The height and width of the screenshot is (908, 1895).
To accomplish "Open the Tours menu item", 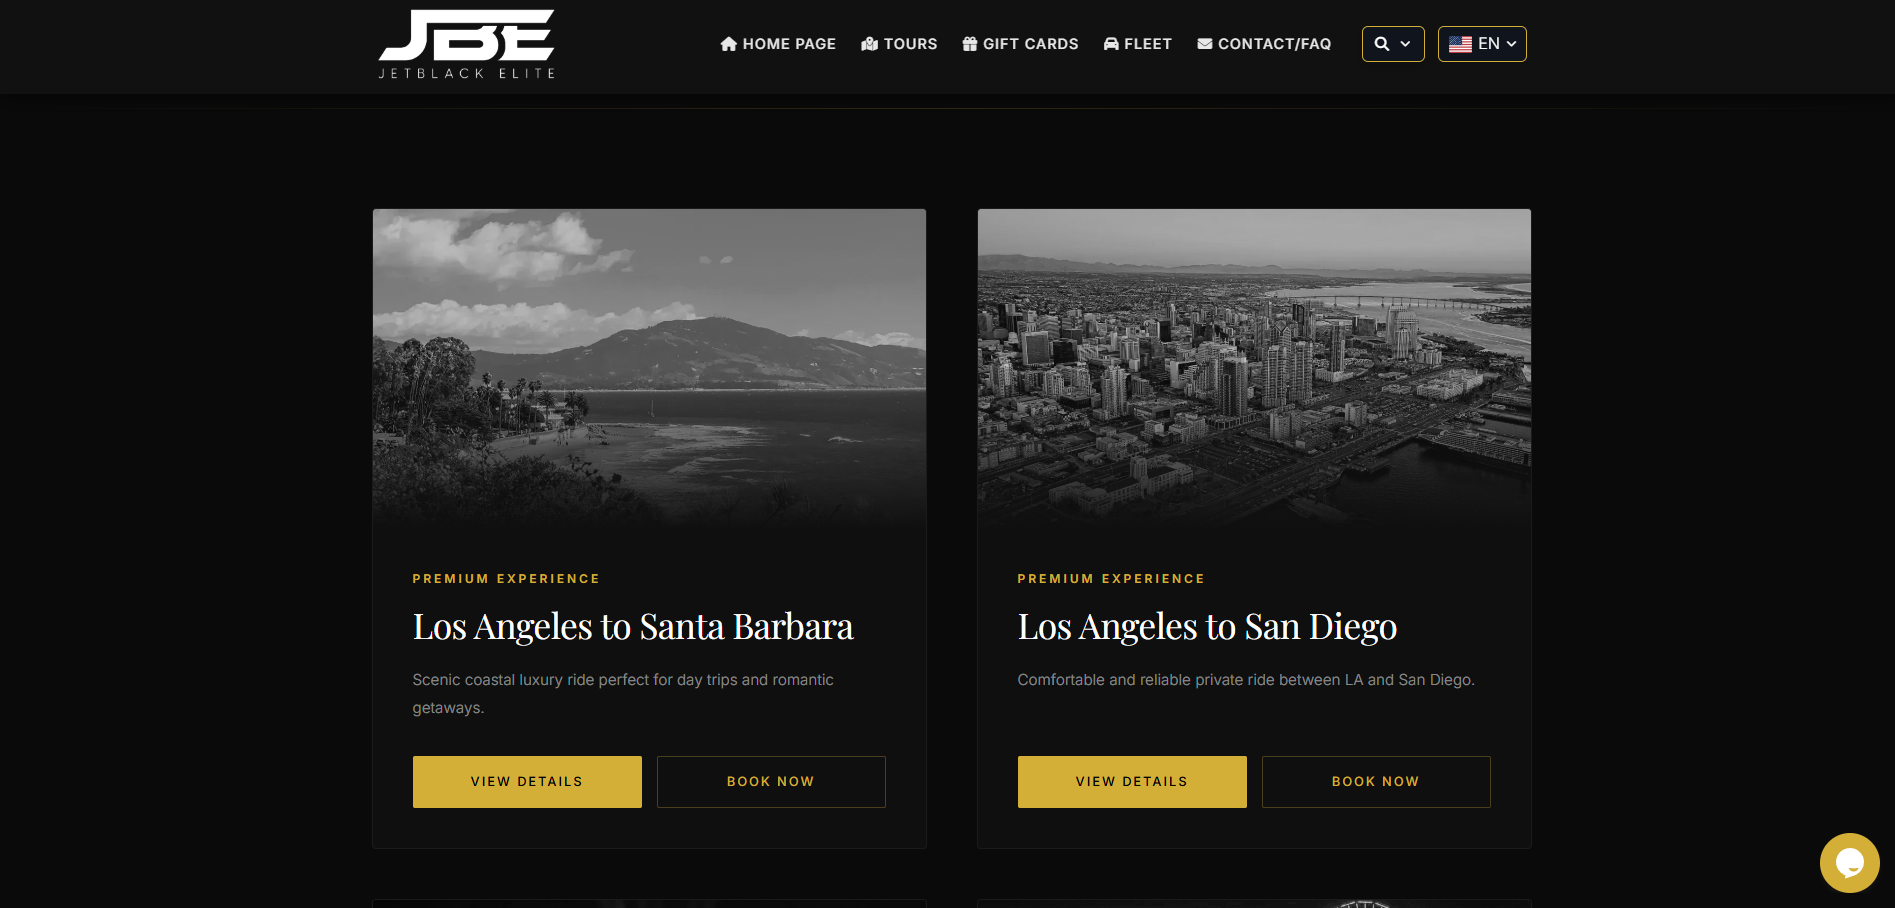I will pos(910,44).
